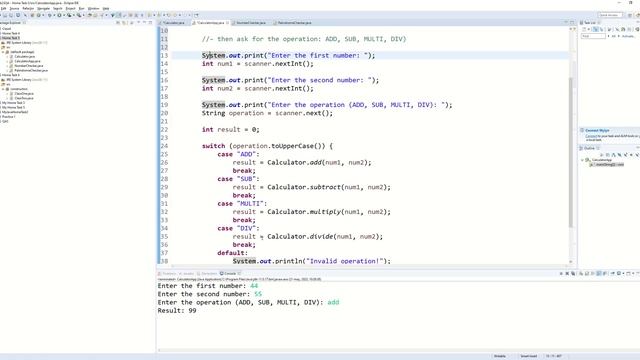Select main(String[]) in Outline

coord(608,164)
